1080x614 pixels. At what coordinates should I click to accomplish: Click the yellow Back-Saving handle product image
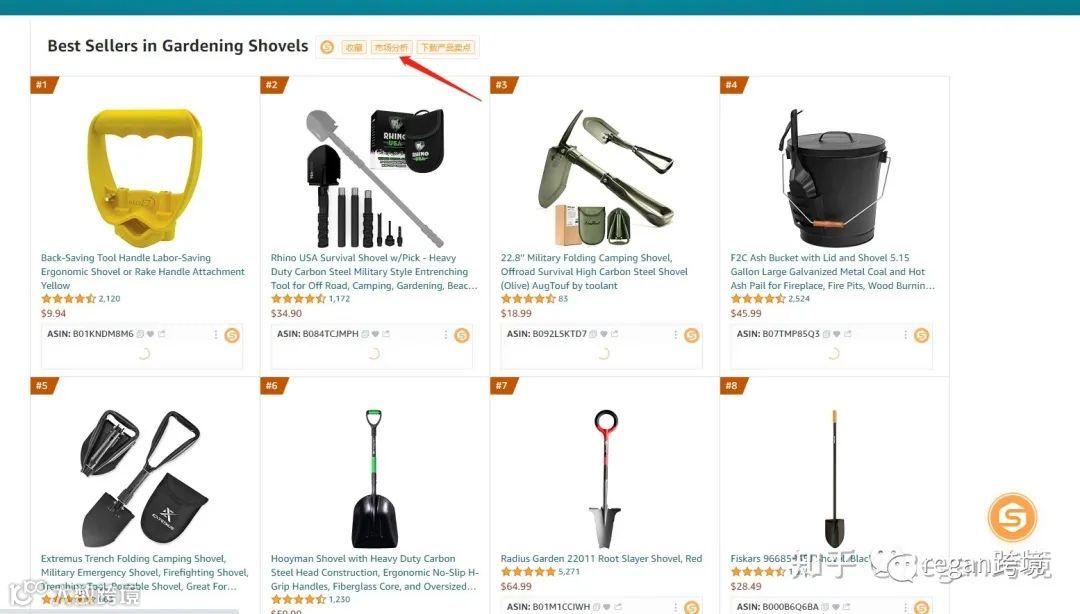(x=144, y=177)
